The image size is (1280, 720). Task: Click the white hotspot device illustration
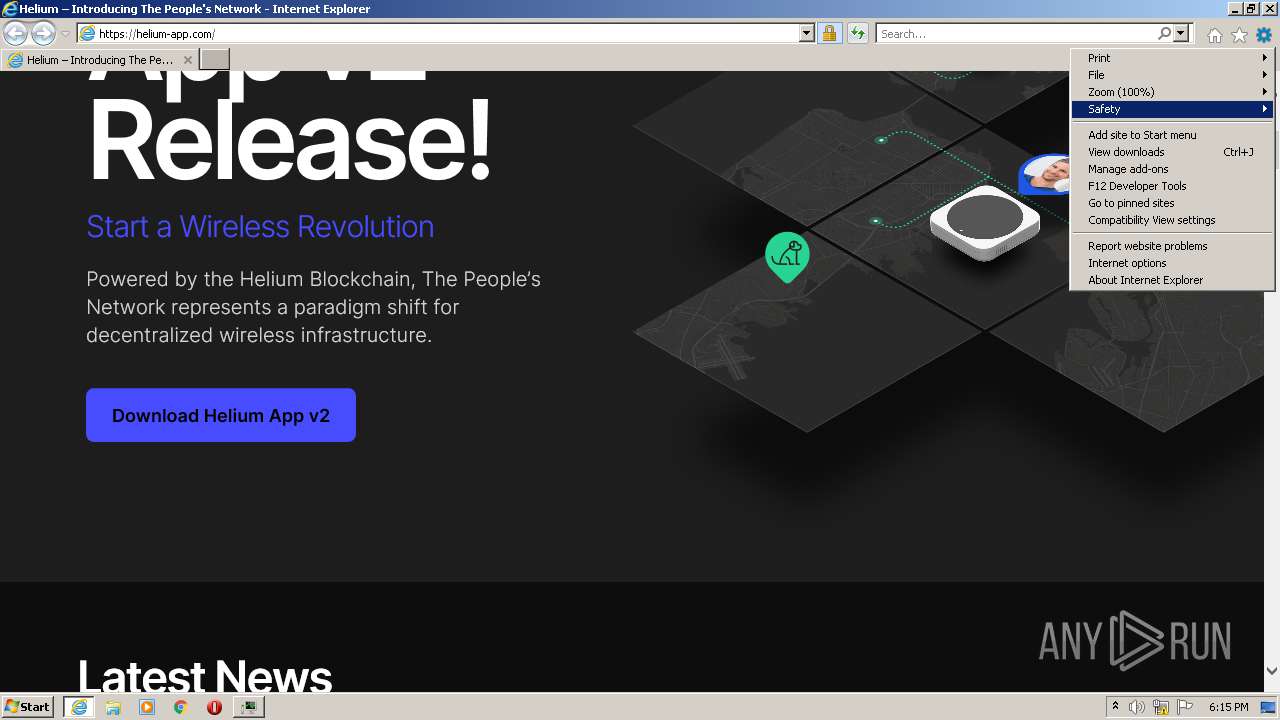click(x=985, y=222)
